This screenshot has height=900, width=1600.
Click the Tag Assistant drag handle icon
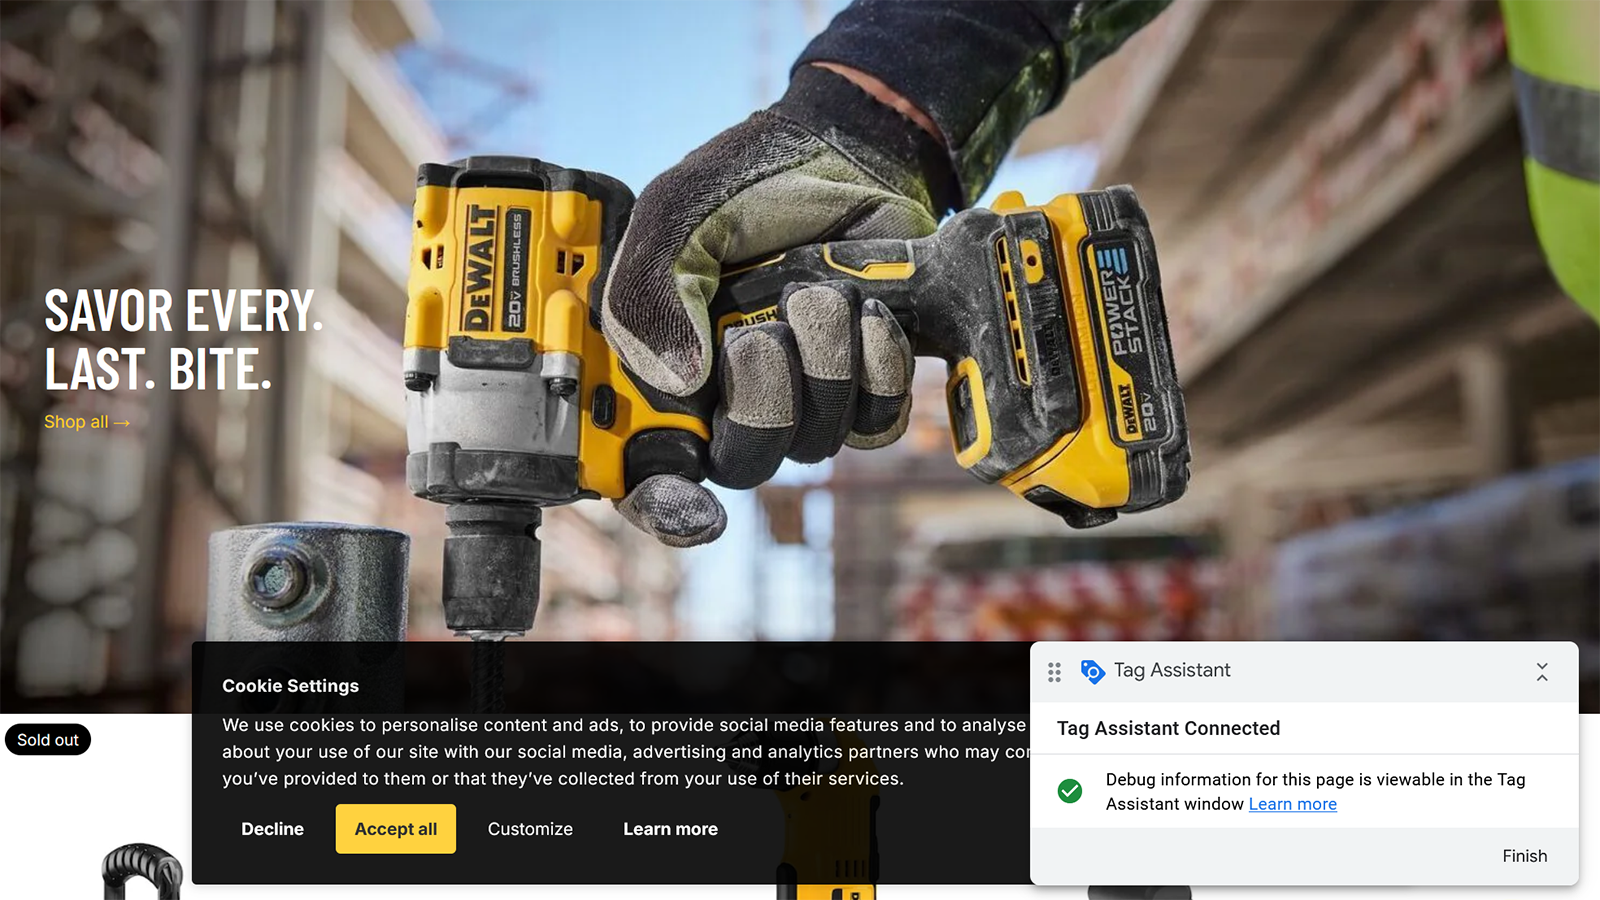pyautogui.click(x=1054, y=672)
